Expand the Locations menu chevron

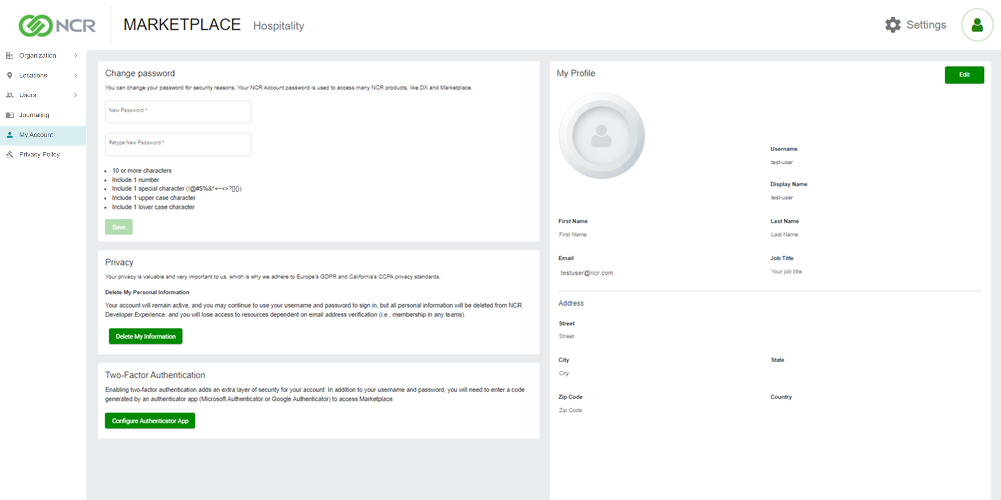coord(75,75)
